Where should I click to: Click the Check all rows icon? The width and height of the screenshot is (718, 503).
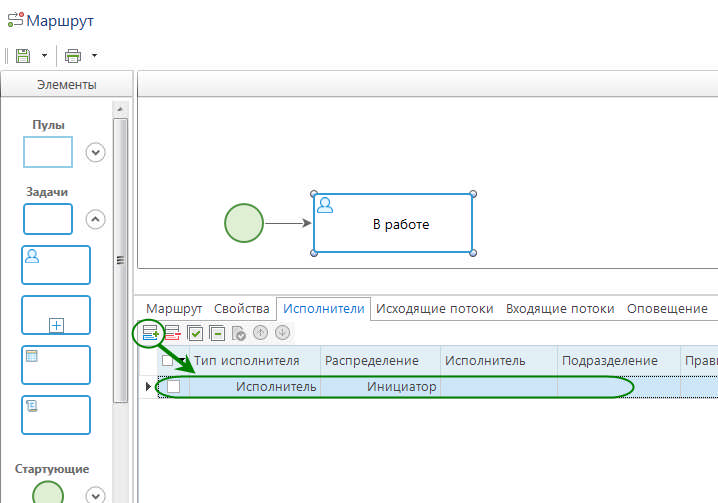(195, 333)
